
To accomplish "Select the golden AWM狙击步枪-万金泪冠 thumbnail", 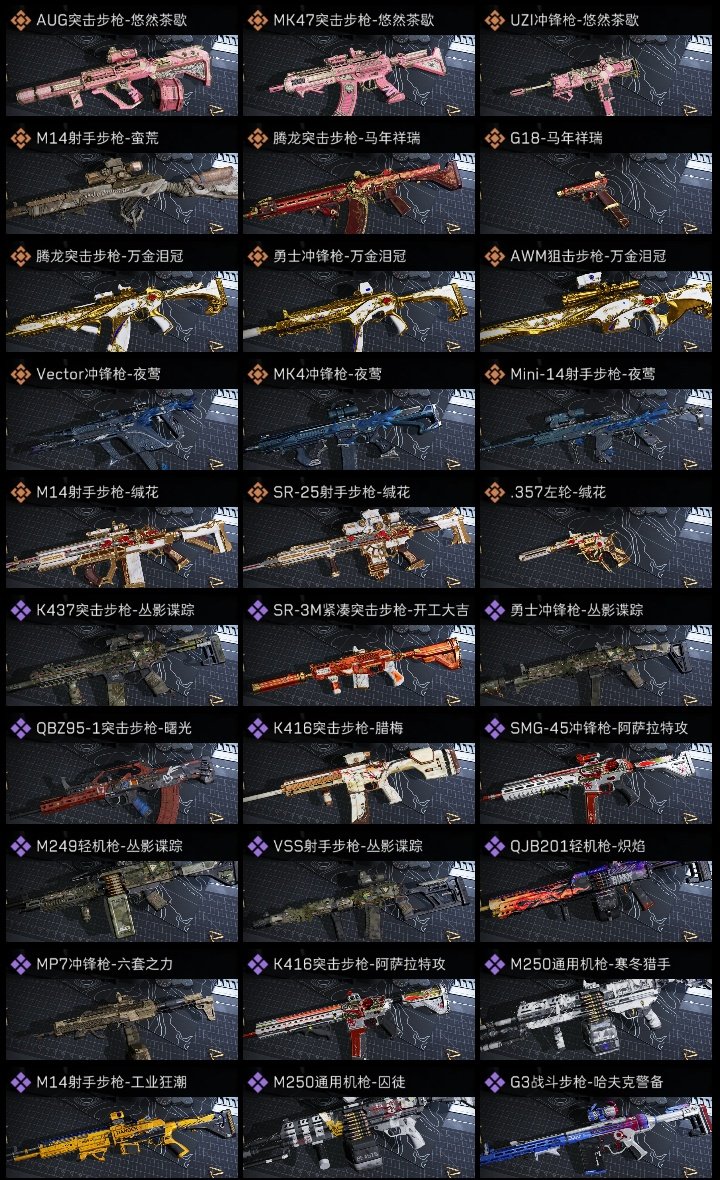I will [x=596, y=312].
